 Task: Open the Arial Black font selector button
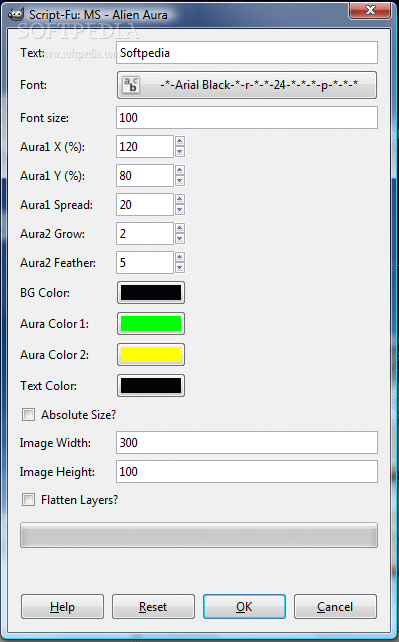pos(247,85)
